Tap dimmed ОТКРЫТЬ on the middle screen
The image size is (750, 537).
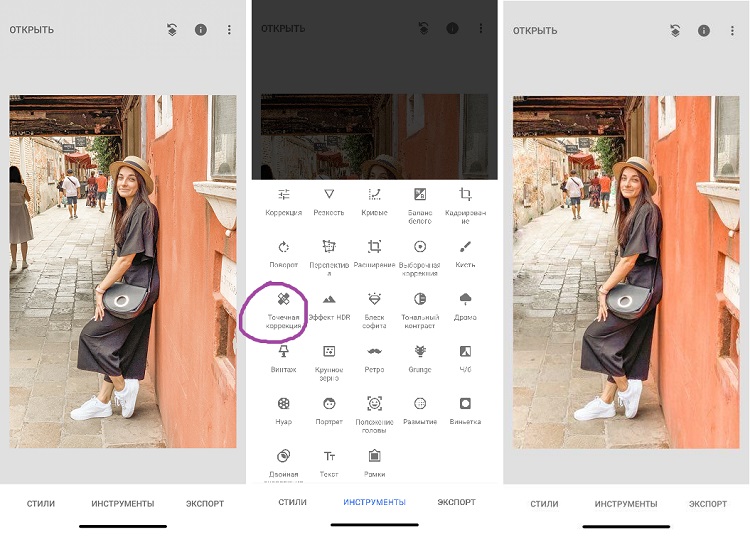click(x=283, y=29)
